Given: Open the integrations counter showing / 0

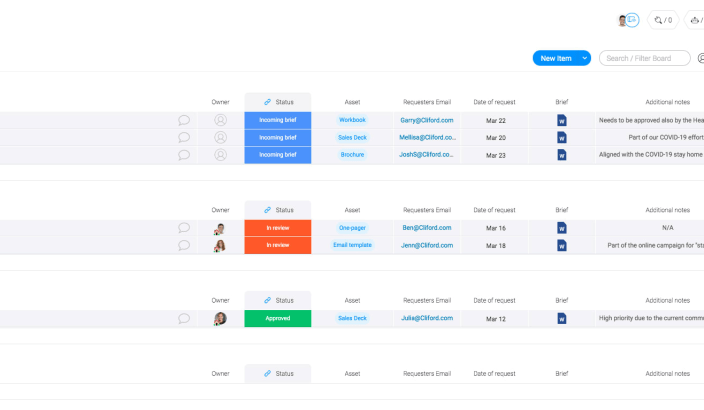Looking at the screenshot, I should pos(663,20).
